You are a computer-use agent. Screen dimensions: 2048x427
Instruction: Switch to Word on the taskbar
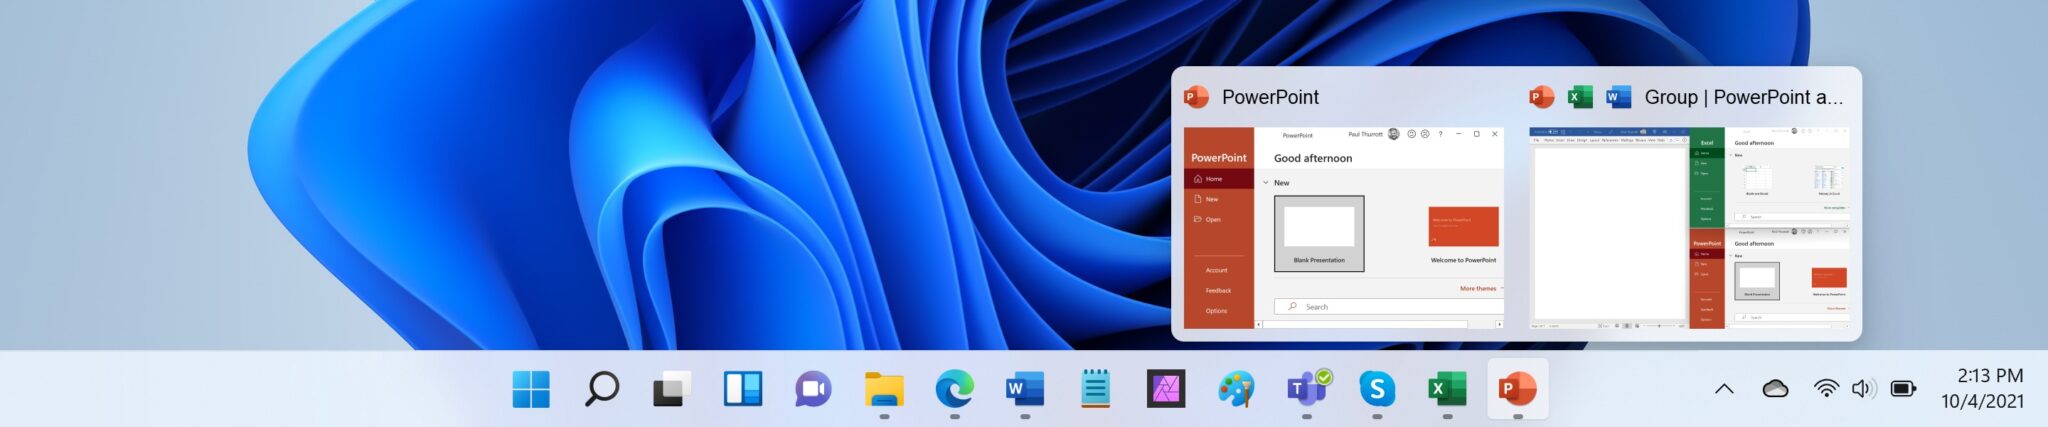tap(1025, 389)
